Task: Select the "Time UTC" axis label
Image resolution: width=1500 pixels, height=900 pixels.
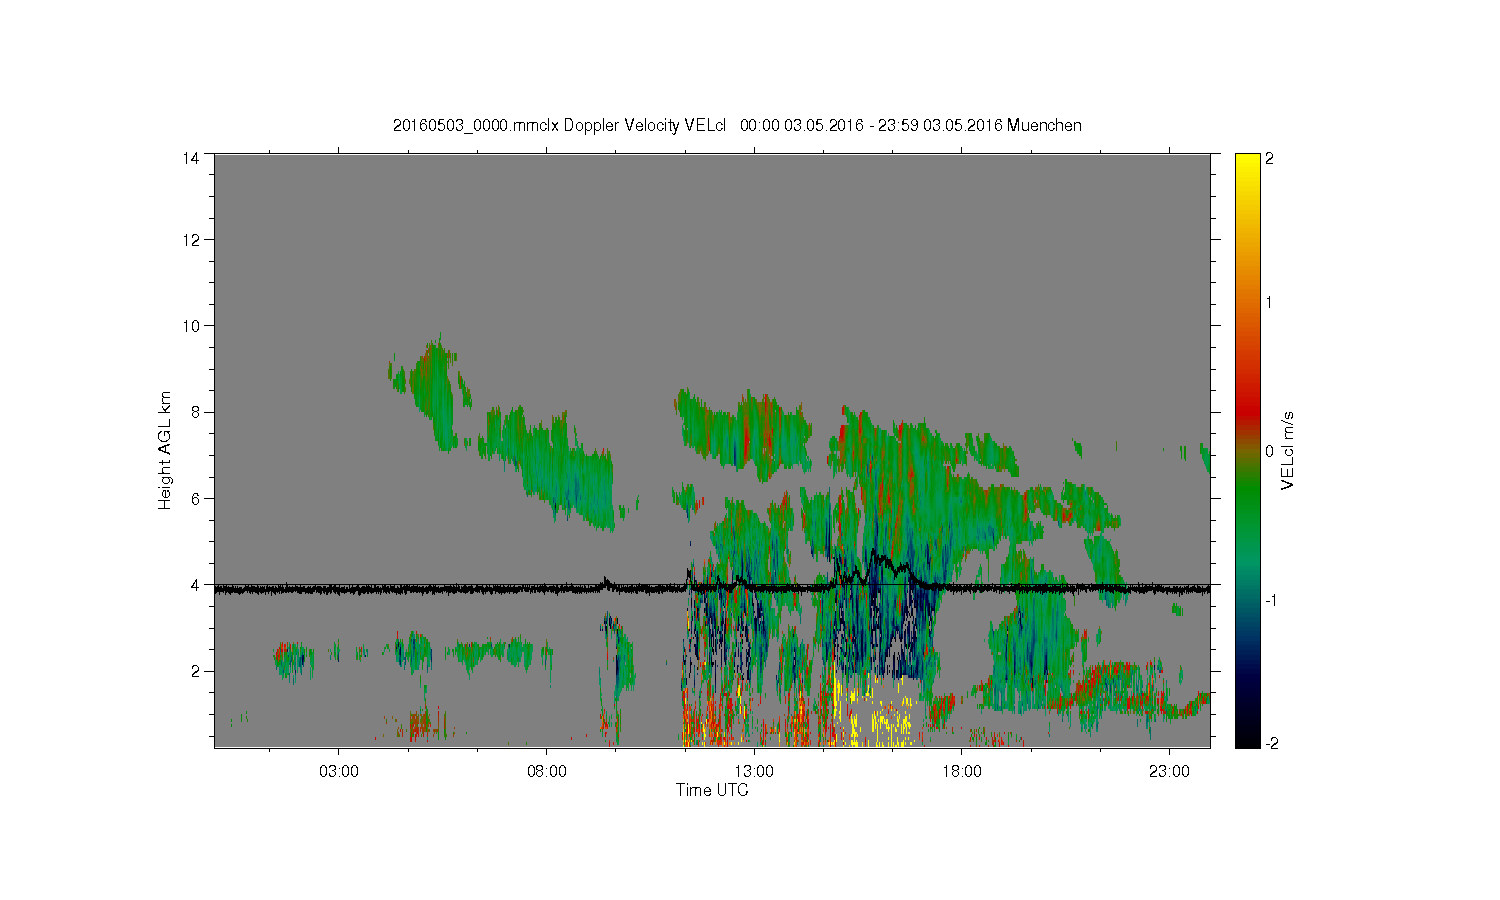Action: click(712, 790)
